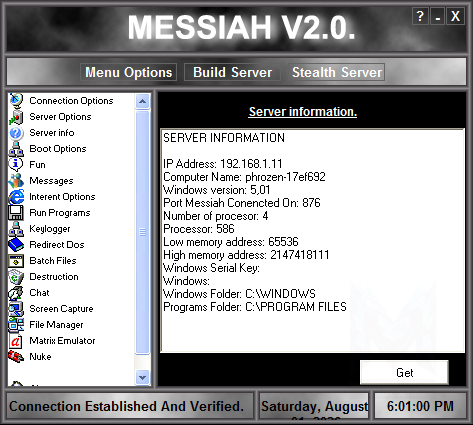
Task: Select the File Manager list entry
Action: tap(56, 325)
